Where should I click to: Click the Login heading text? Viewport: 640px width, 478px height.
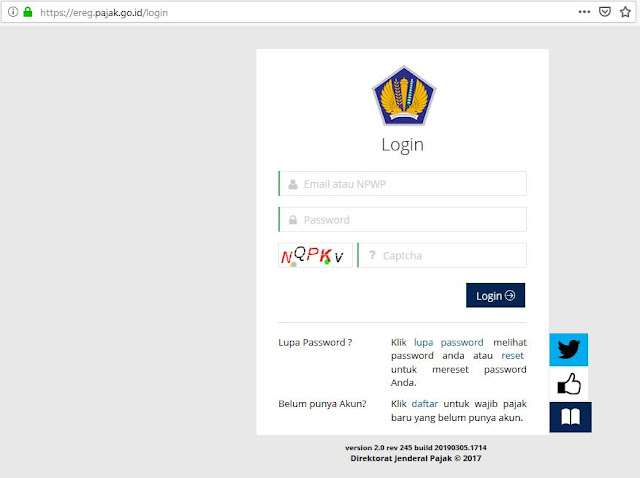coord(402,145)
